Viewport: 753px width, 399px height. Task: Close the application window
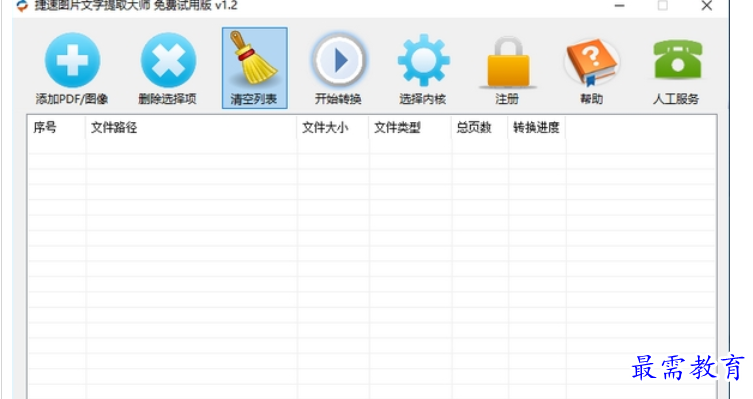[x=706, y=6]
